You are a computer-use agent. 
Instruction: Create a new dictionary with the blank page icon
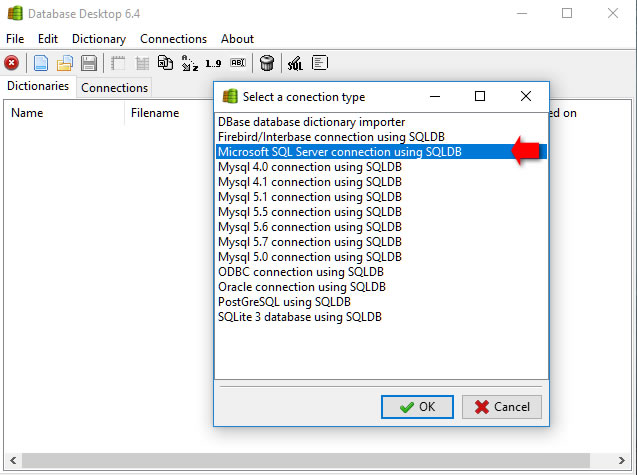[41, 63]
